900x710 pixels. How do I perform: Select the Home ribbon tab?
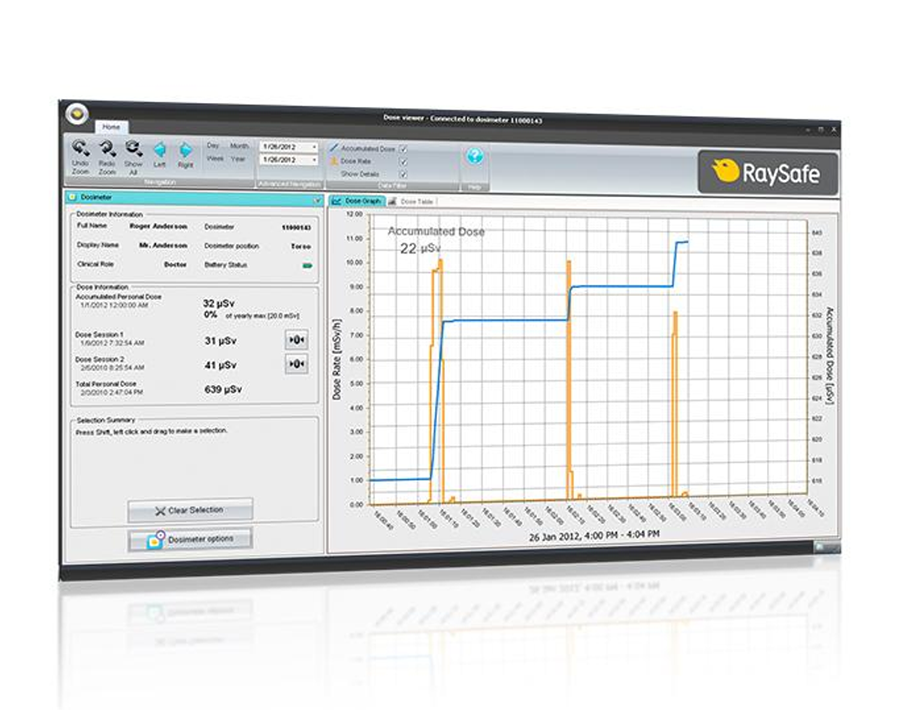pyautogui.click(x=110, y=127)
